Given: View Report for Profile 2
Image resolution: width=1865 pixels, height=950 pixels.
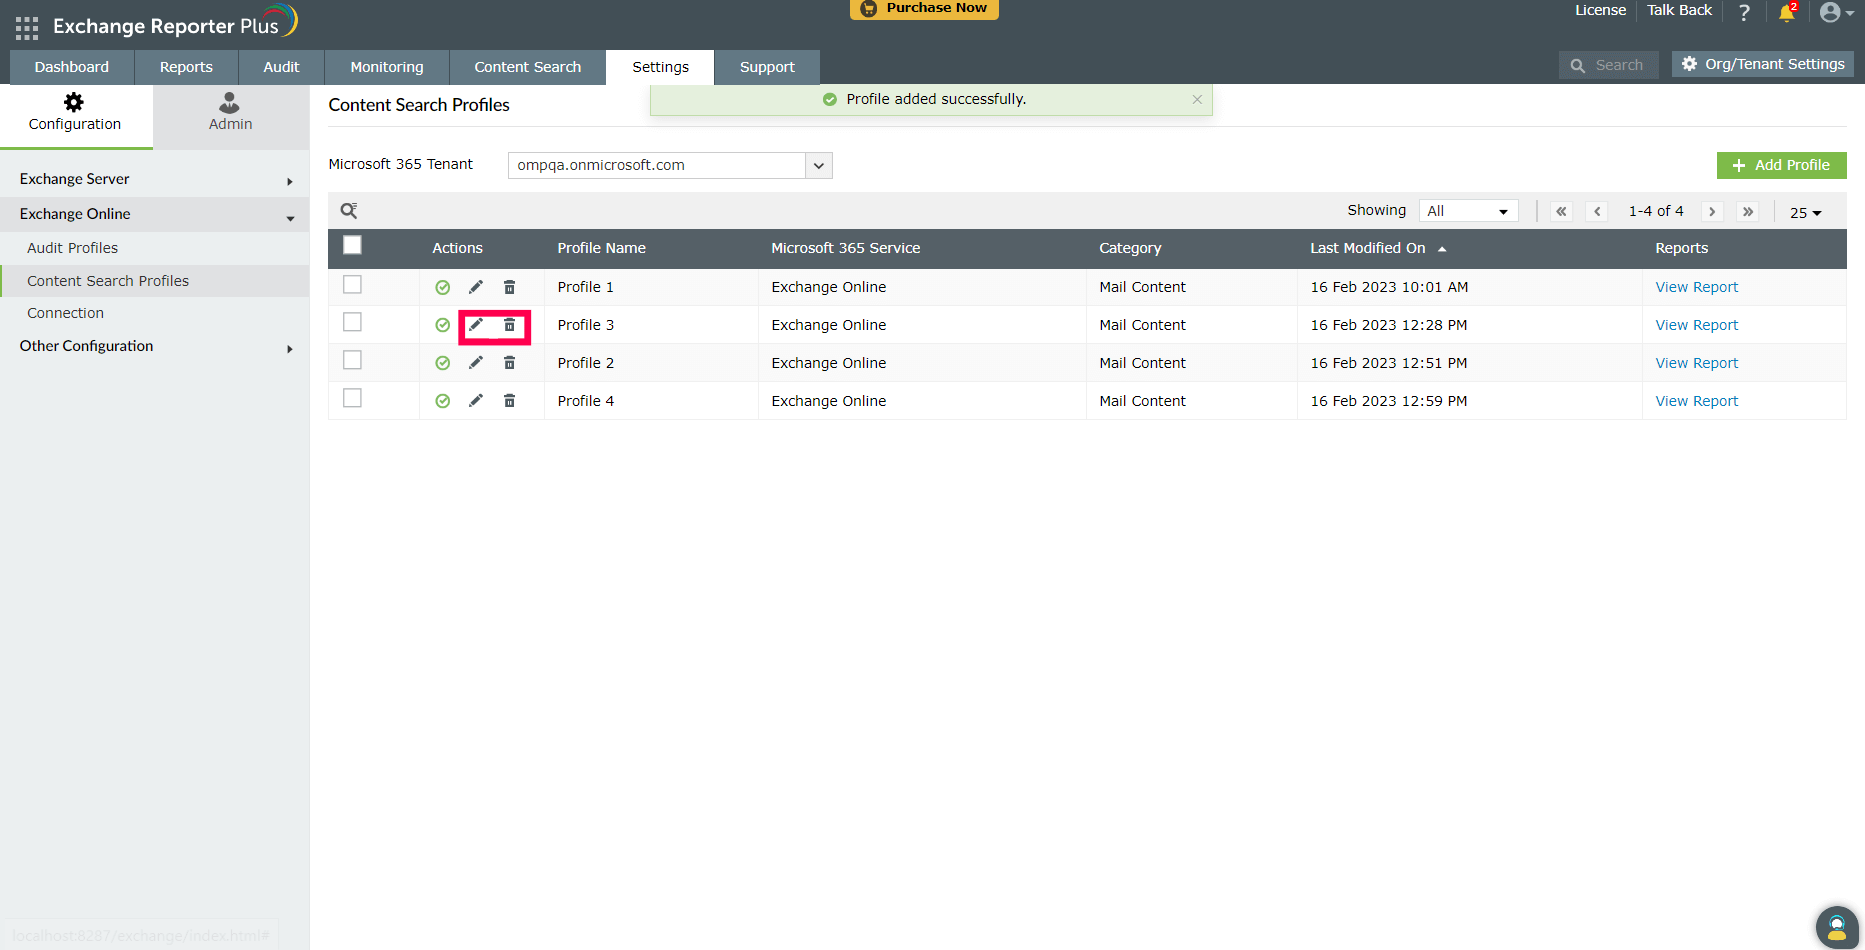Looking at the screenshot, I should coord(1697,363).
